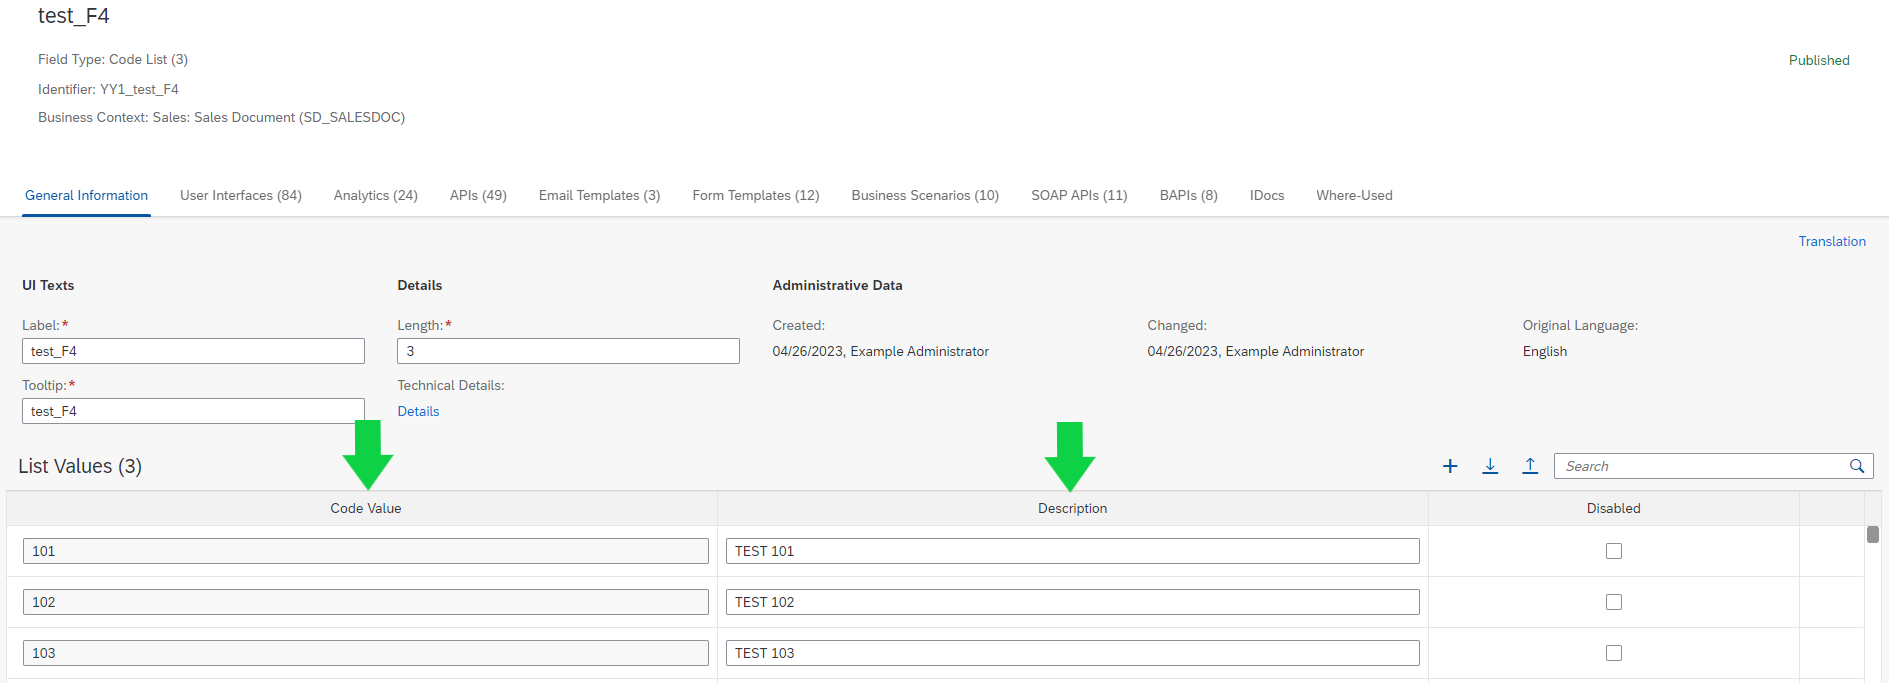This screenshot has width=1889, height=683.
Task: Click the Disabled column header
Action: pyautogui.click(x=1614, y=508)
